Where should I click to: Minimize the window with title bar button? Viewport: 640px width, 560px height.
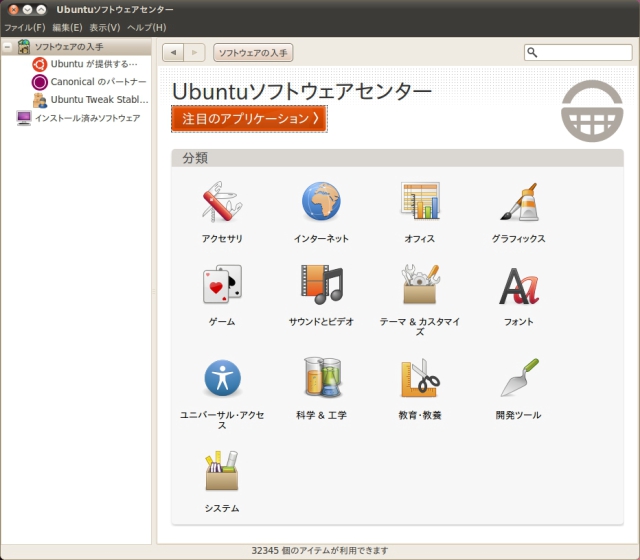tap(27, 9)
